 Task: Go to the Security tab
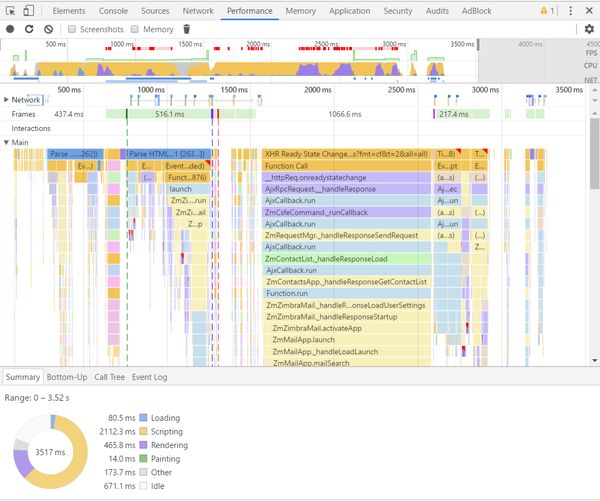[398, 11]
